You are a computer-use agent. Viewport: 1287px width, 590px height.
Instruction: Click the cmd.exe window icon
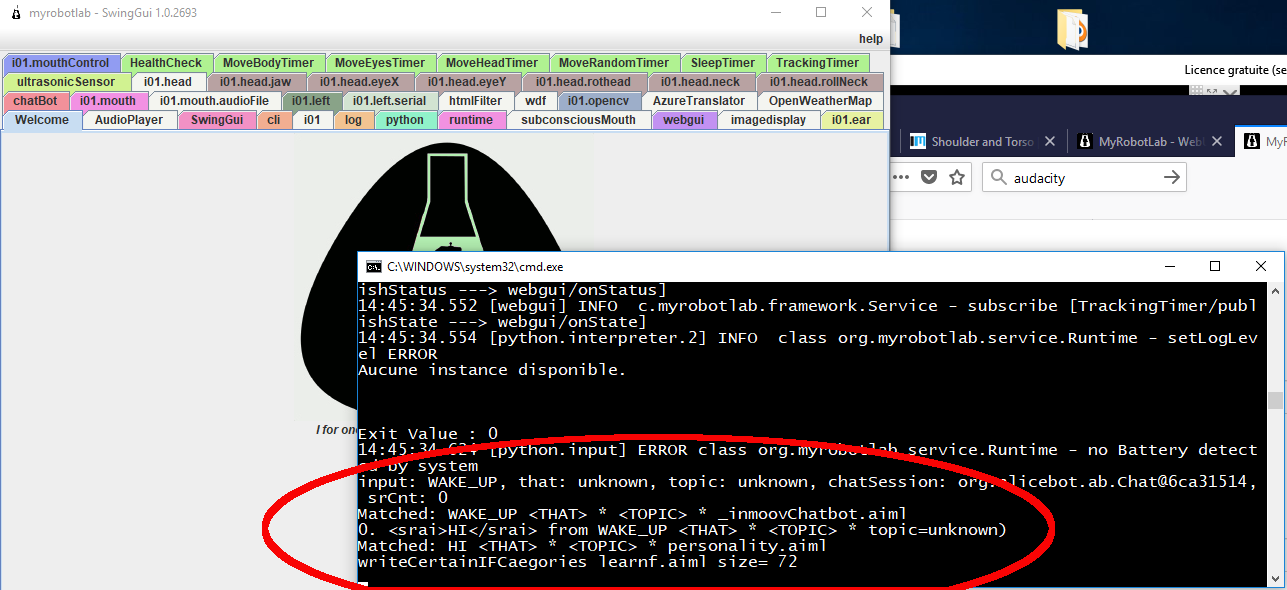click(373, 267)
